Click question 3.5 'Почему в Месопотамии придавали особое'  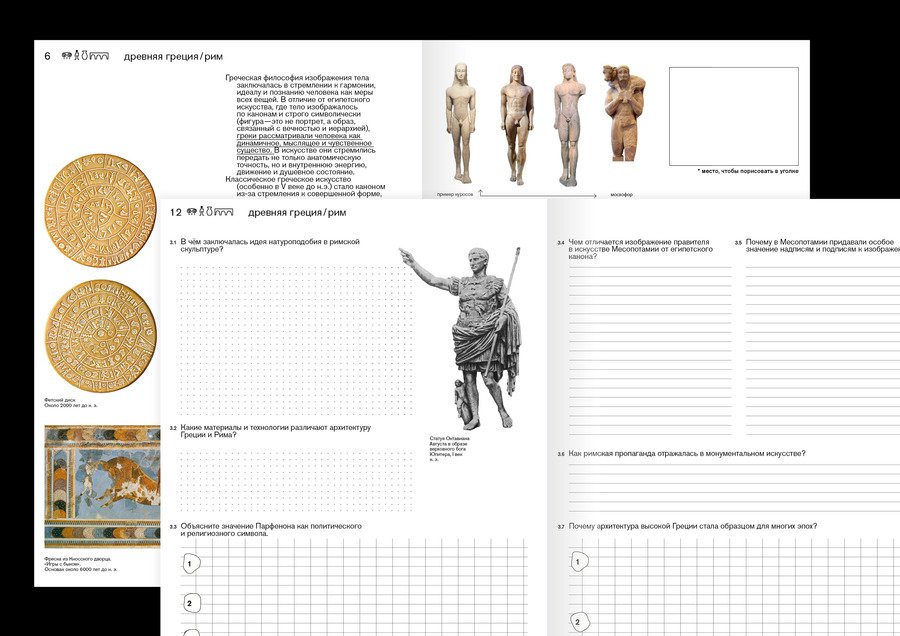(x=823, y=246)
